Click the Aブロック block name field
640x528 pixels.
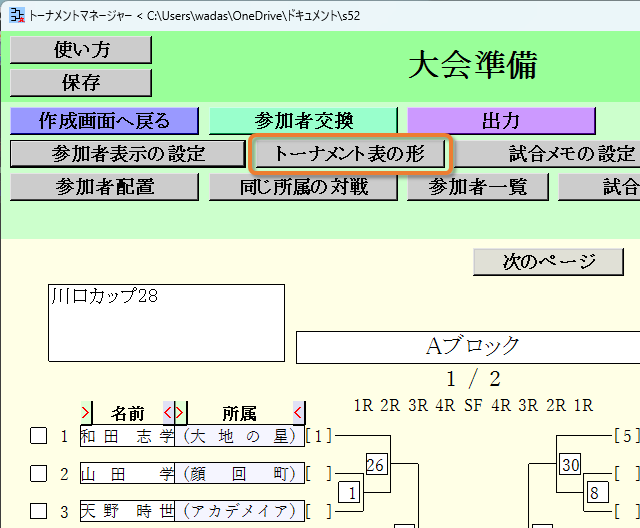pyautogui.click(x=468, y=347)
